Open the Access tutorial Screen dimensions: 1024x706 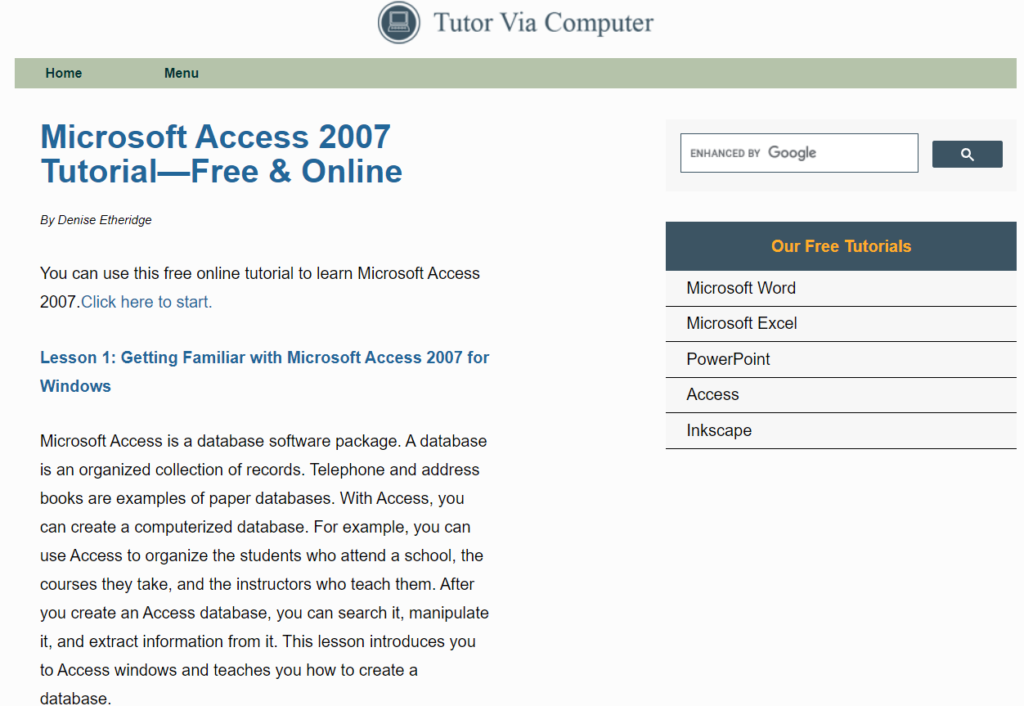pyautogui.click(x=712, y=395)
